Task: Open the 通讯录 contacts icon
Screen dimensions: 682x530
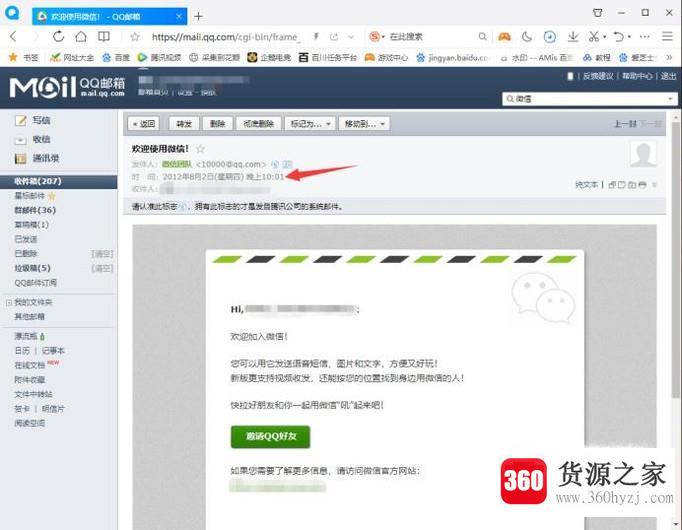Action: (x=20, y=159)
